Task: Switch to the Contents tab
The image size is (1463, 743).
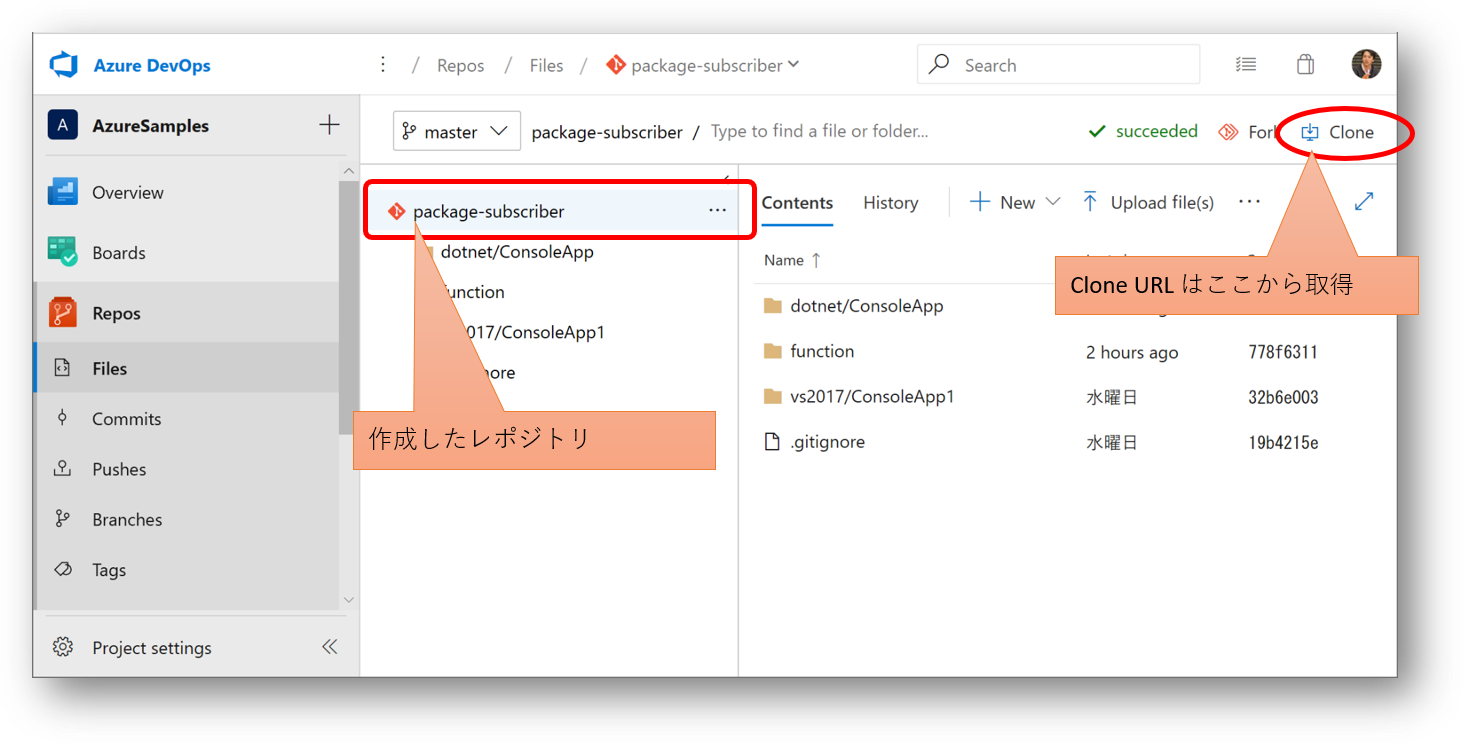Action: (x=797, y=203)
